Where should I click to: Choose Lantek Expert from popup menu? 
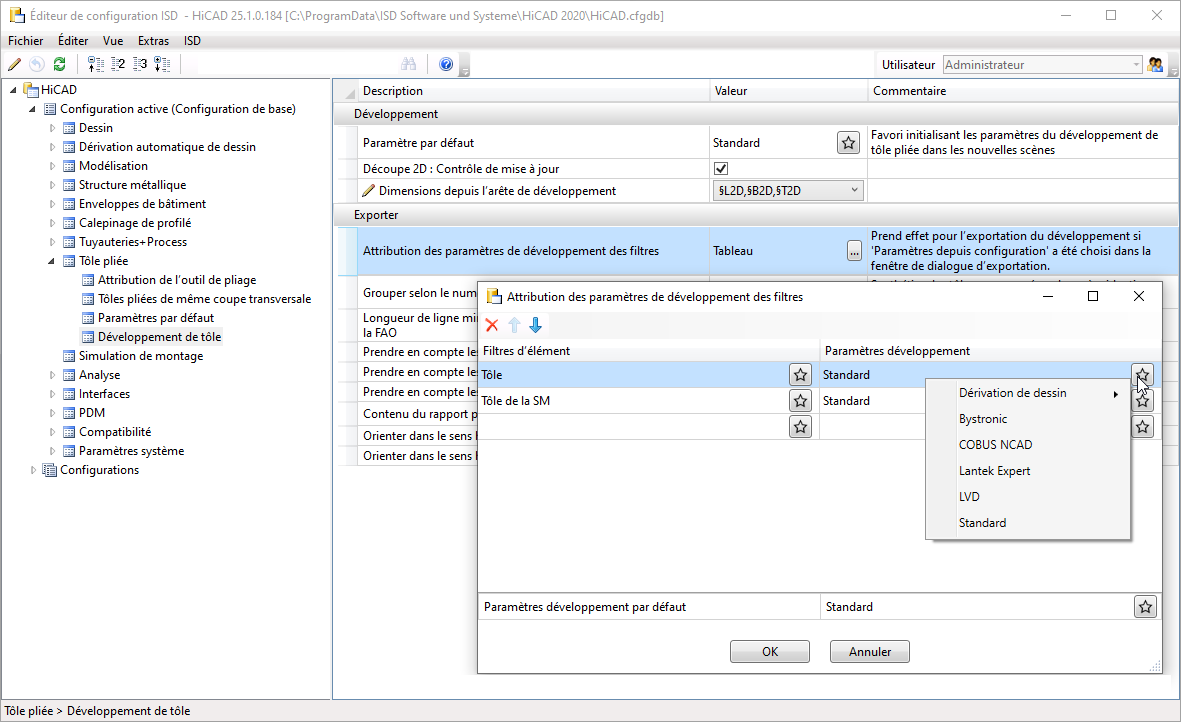coord(994,471)
